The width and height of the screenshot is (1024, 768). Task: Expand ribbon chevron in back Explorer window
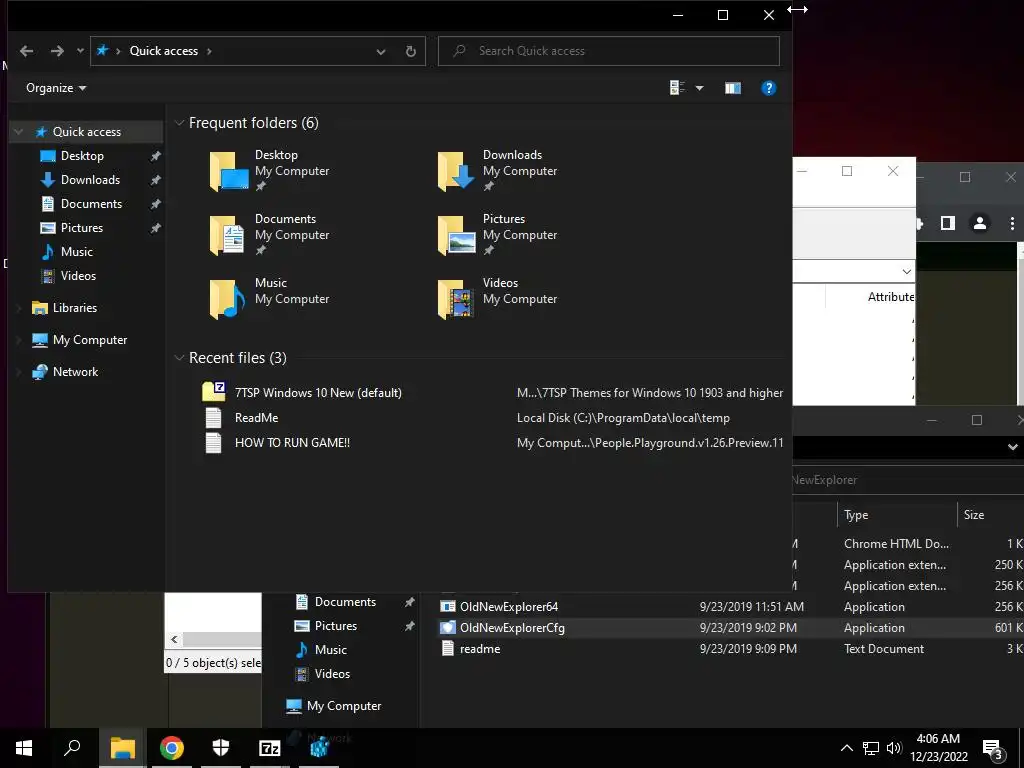1013,447
